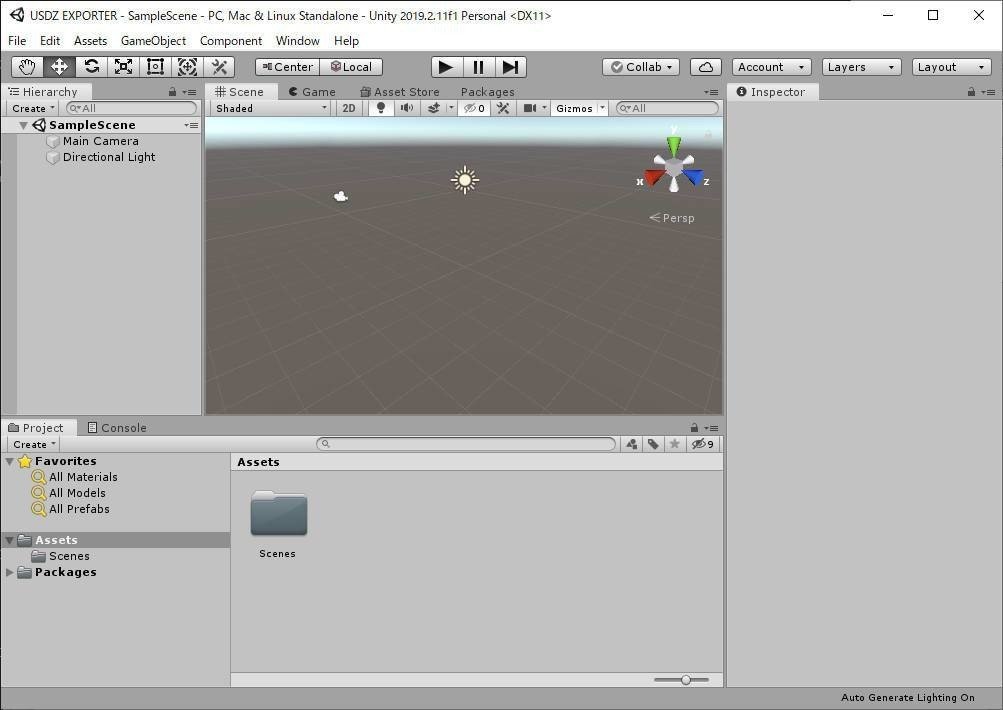The height and width of the screenshot is (710, 1003).
Task: Open Collab dropdown
Action: click(641, 67)
